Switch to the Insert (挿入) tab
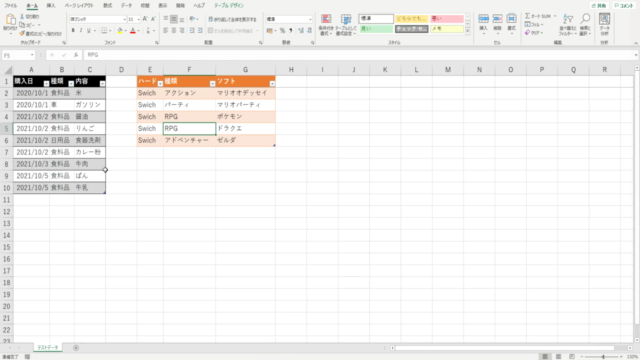 point(51,5)
